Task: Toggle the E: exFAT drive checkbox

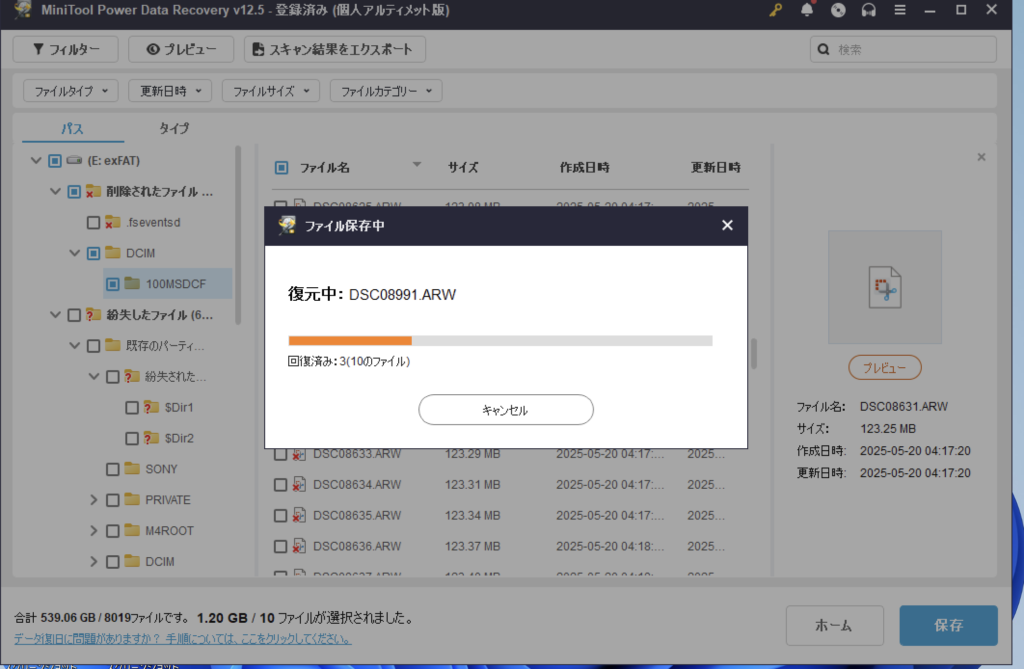Action: 55,161
